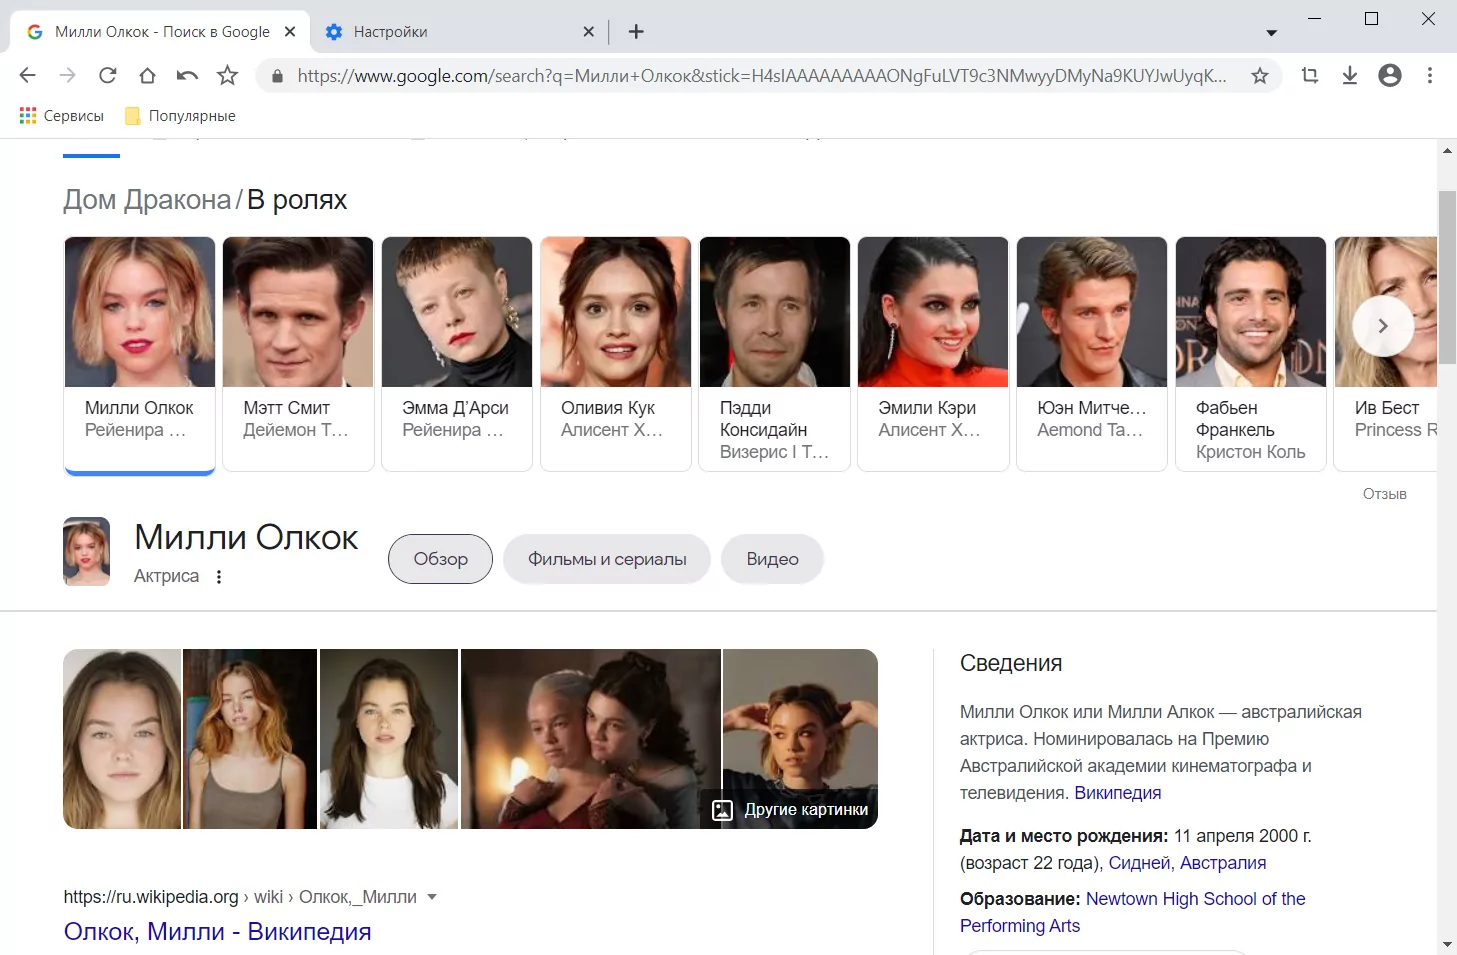Click the Дом Дракона heading link

tap(147, 200)
